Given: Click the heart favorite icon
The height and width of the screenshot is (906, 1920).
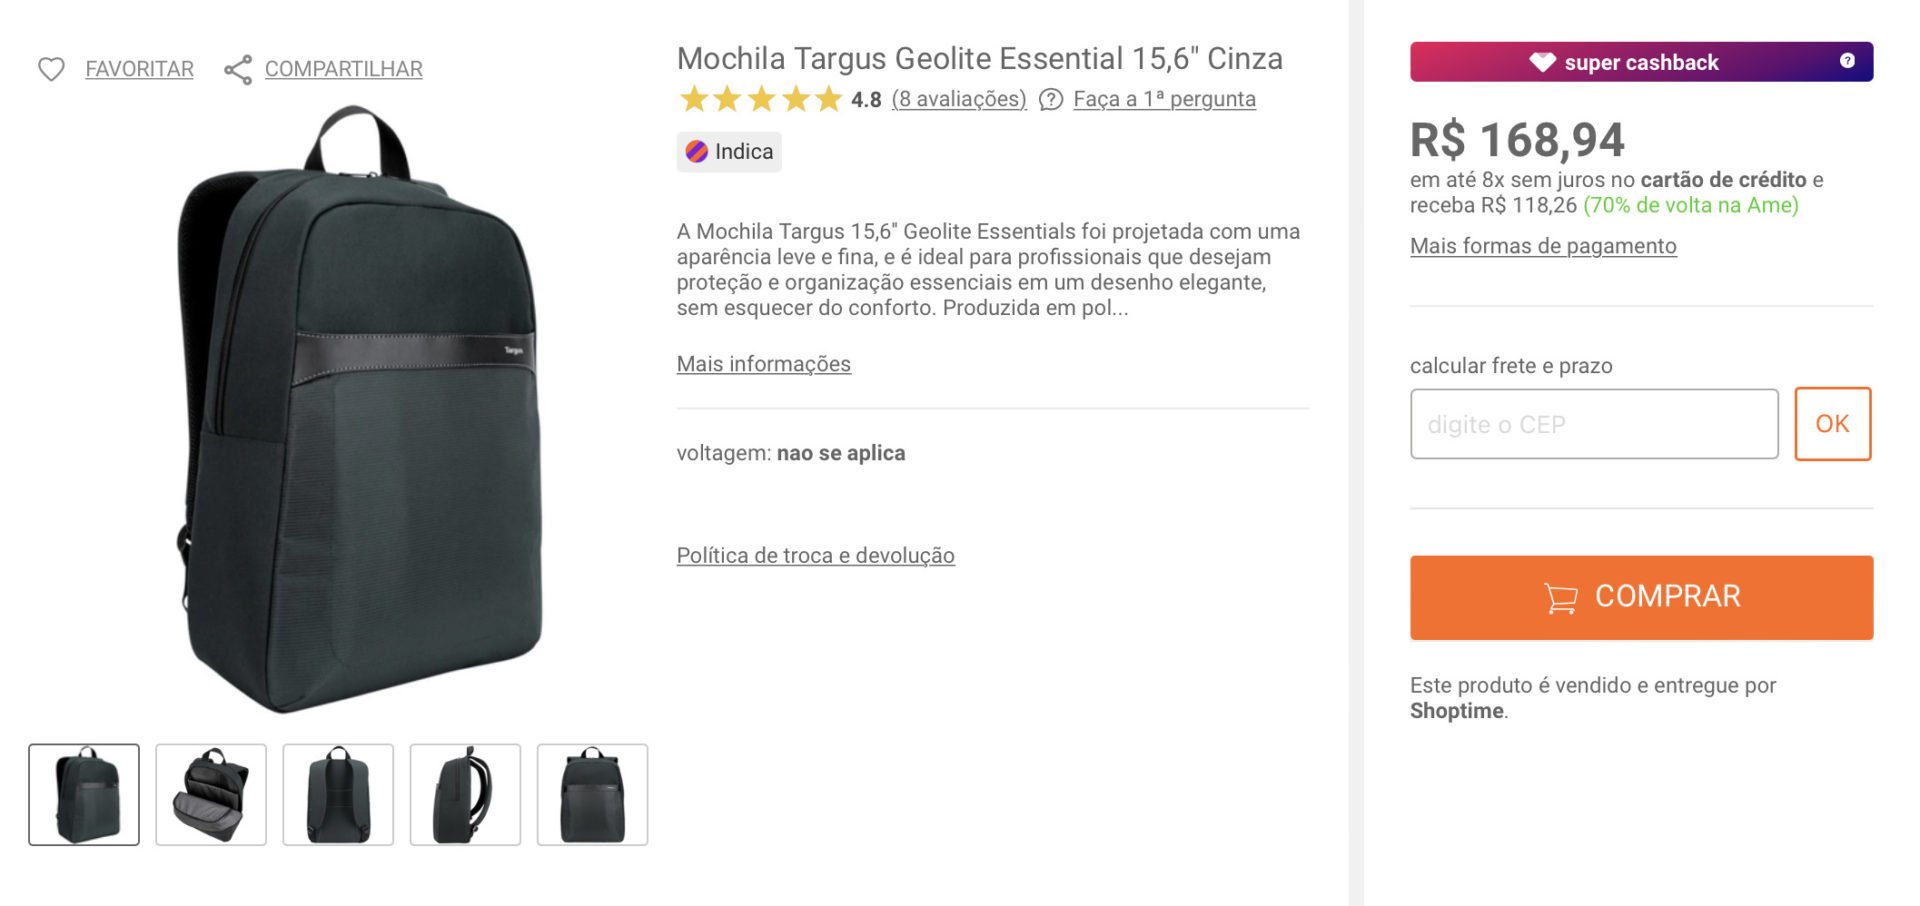Looking at the screenshot, I should tap(51, 69).
